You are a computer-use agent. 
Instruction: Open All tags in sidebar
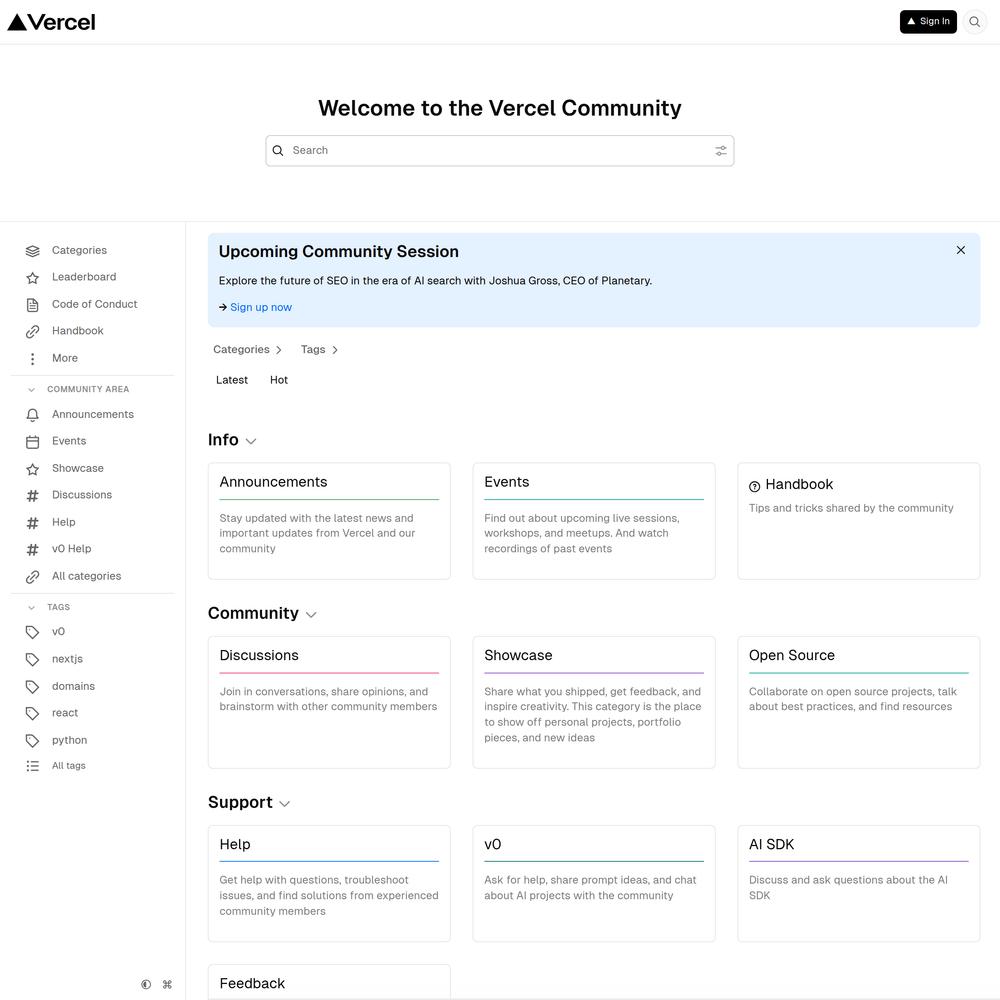(x=69, y=766)
